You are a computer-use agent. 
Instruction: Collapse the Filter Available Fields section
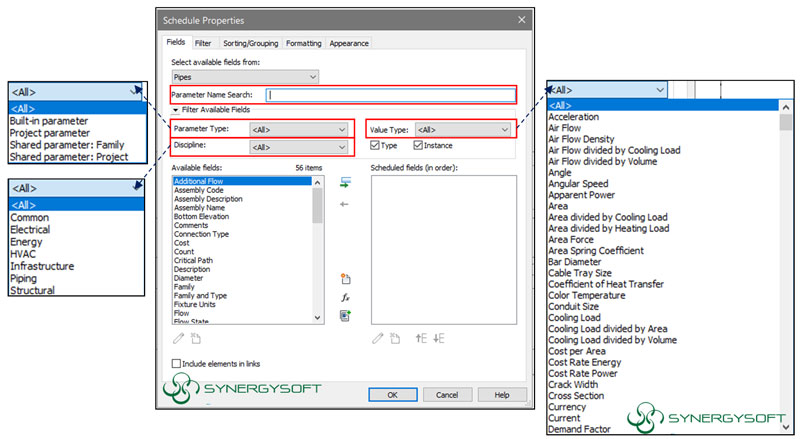[x=176, y=109]
